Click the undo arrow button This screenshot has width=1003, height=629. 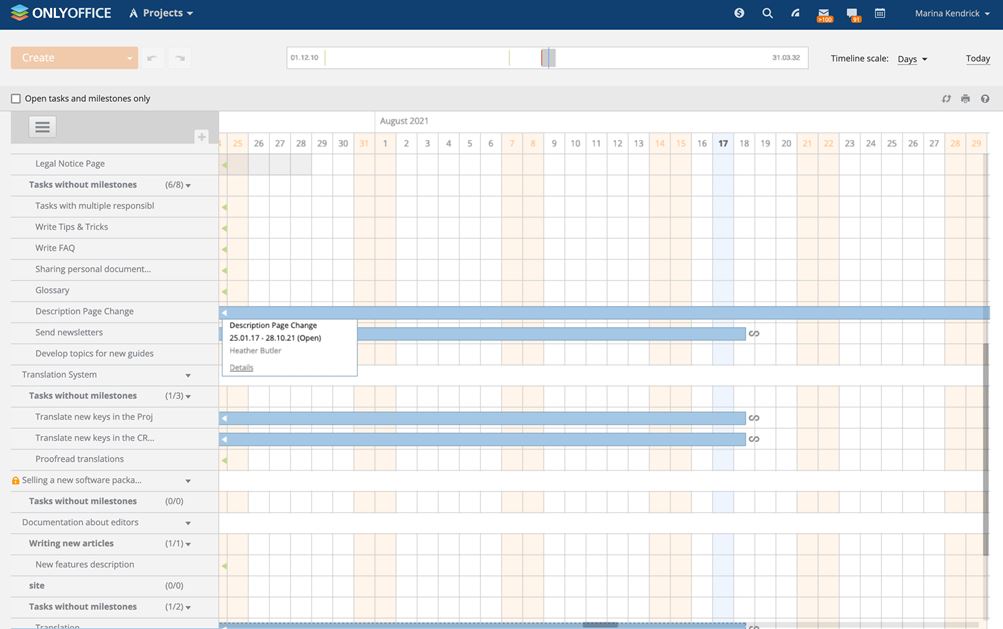pyautogui.click(x=152, y=58)
